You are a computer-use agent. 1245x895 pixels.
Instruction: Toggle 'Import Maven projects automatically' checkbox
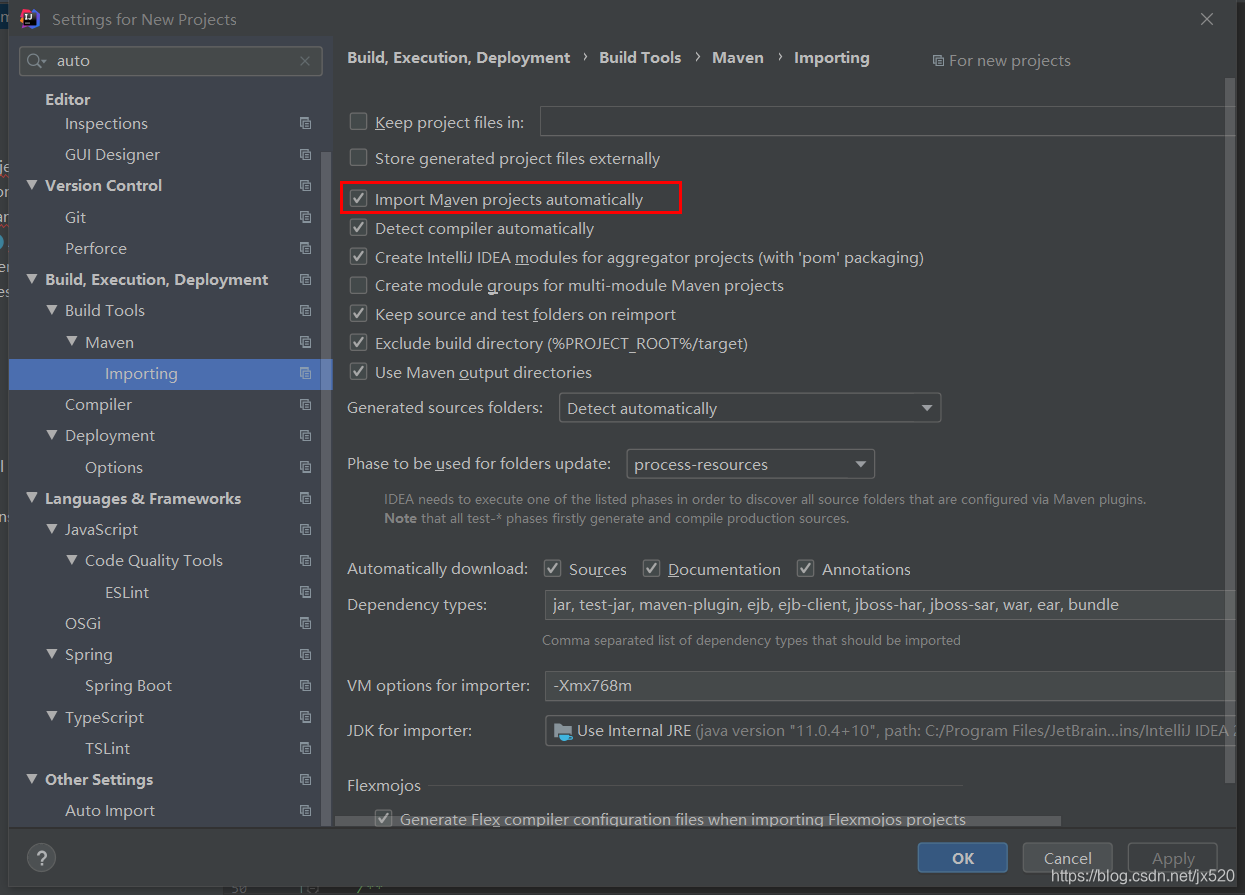coord(358,199)
